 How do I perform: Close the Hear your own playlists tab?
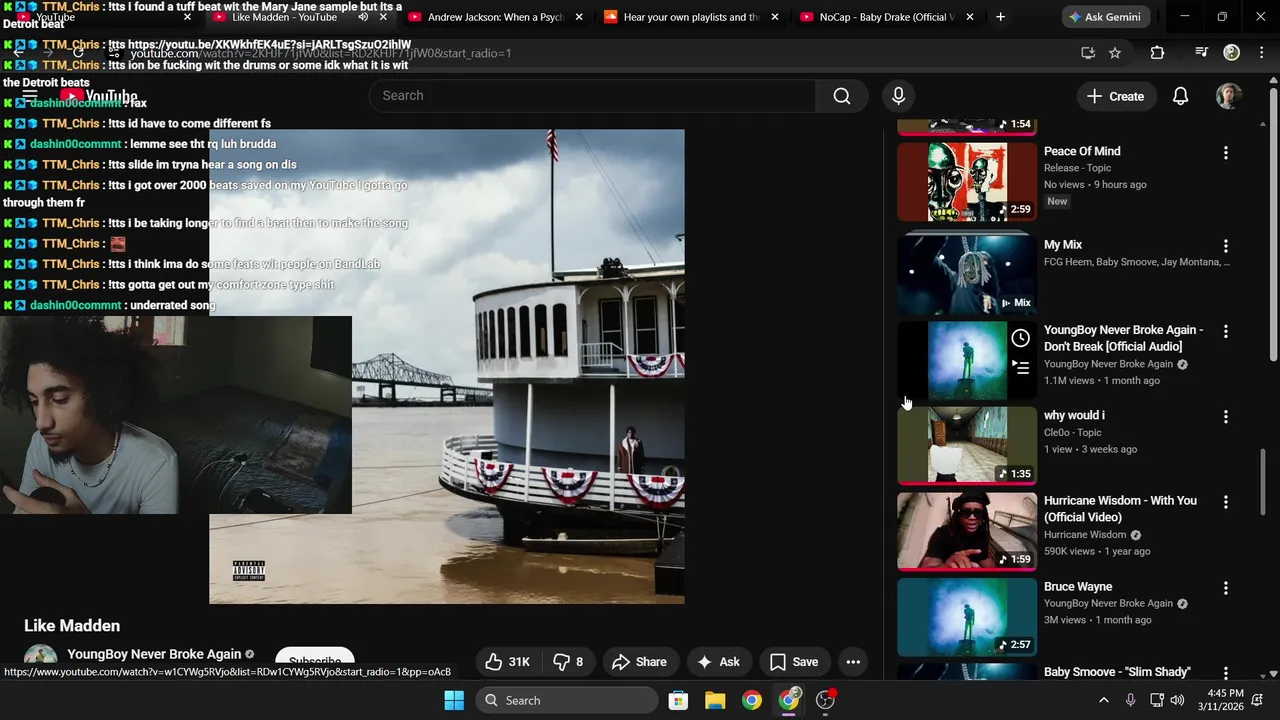tap(775, 17)
